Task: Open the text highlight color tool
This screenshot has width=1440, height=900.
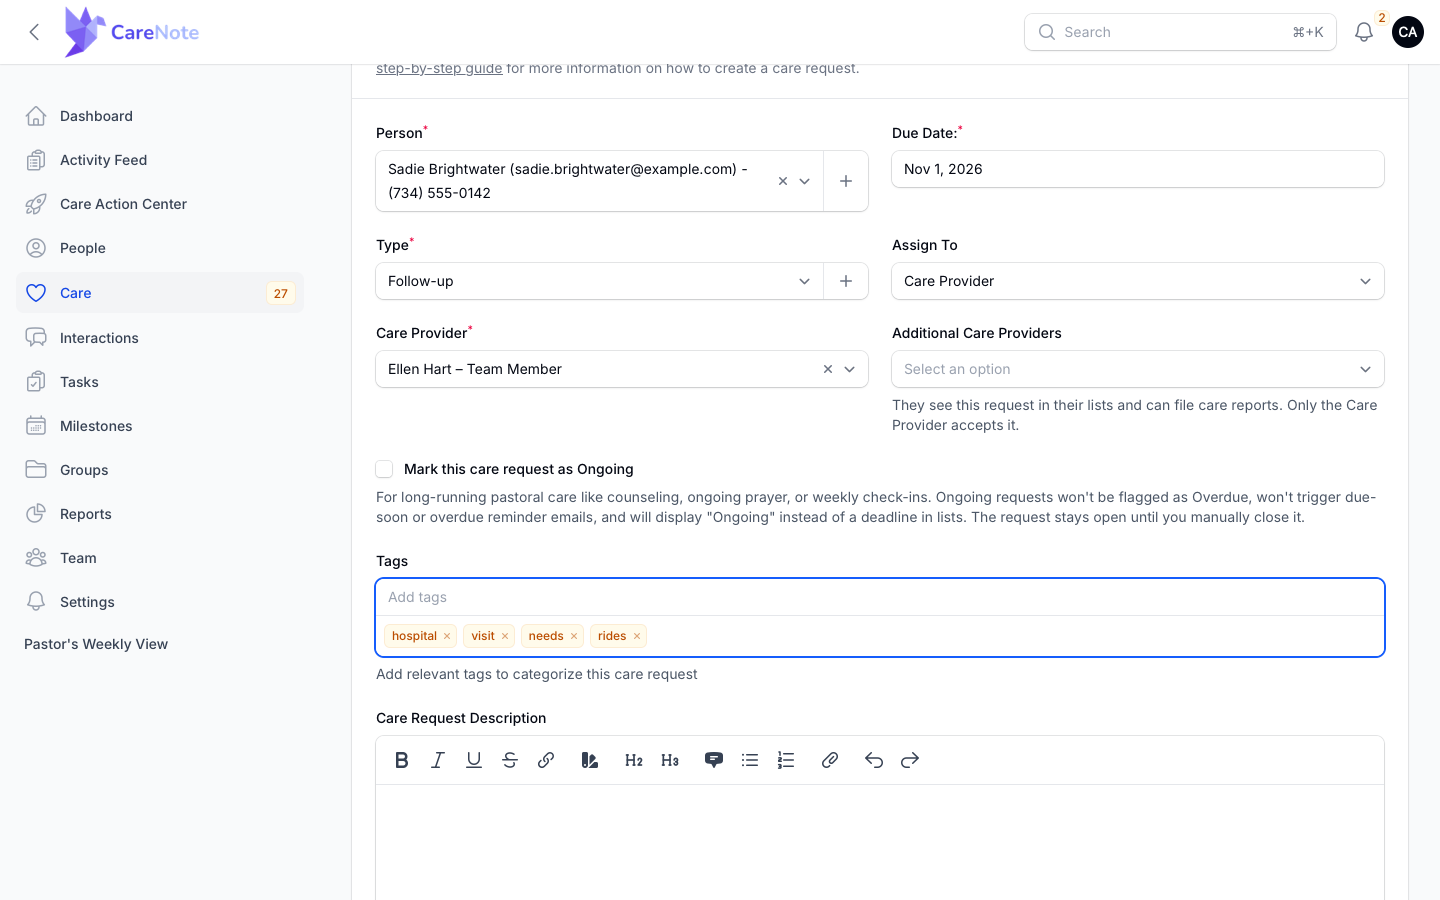Action: [x=590, y=760]
